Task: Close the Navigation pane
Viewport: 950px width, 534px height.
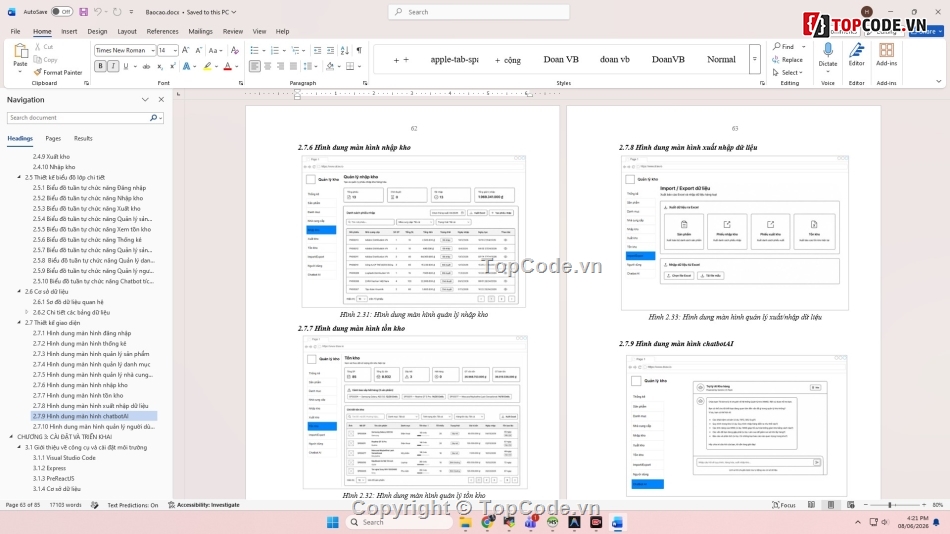Action: [x=161, y=99]
